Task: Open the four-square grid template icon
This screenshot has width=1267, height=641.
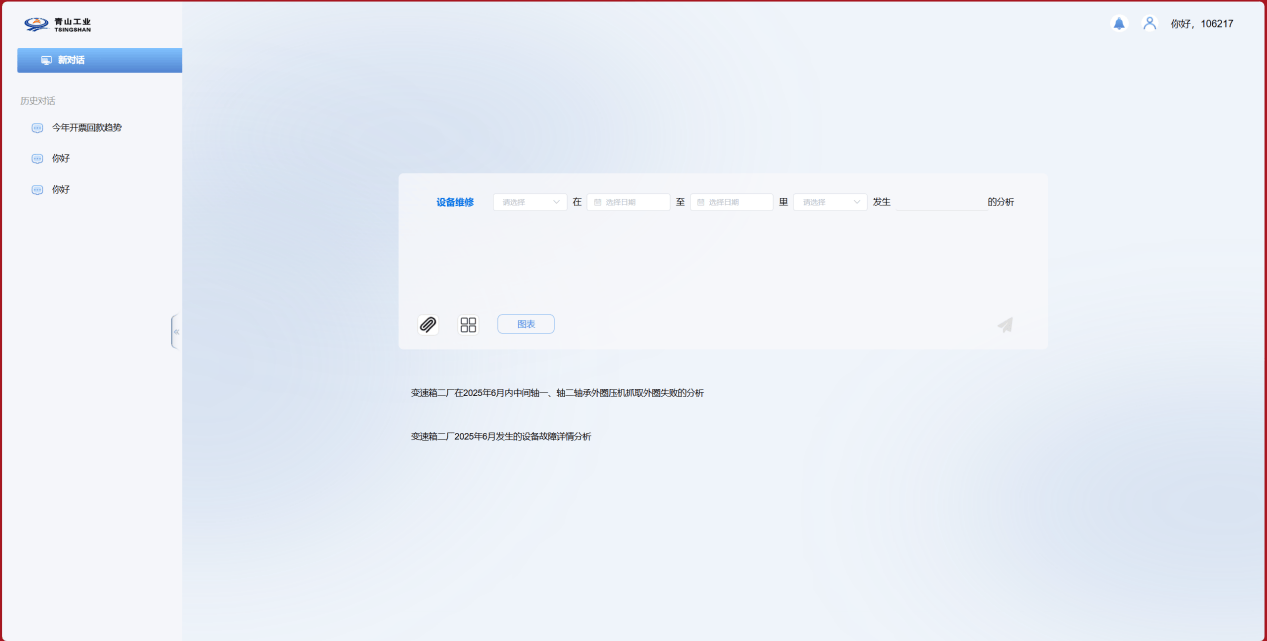Action: [468, 324]
